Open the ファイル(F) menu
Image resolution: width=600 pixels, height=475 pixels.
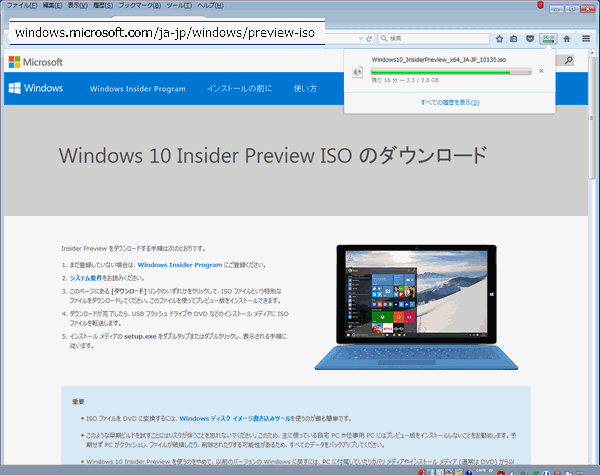coord(22,5)
